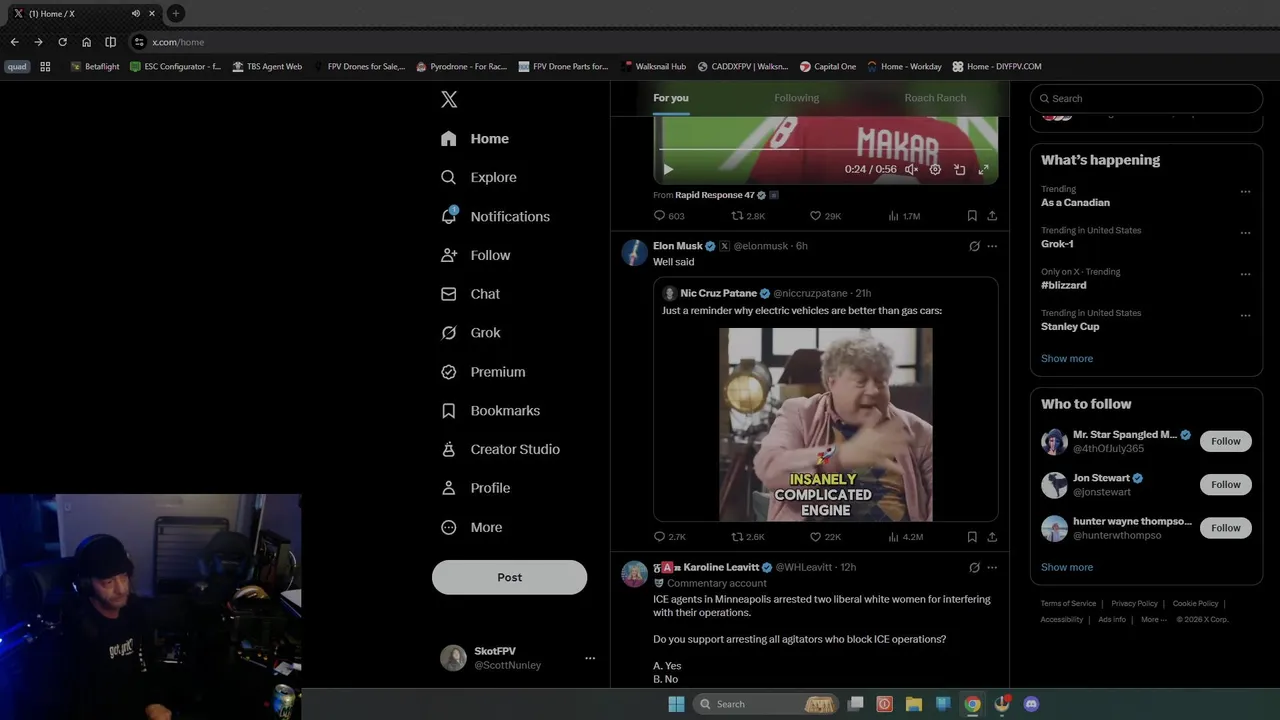Open more options on Elon Musk post
The image size is (1280, 720).
tap(992, 246)
